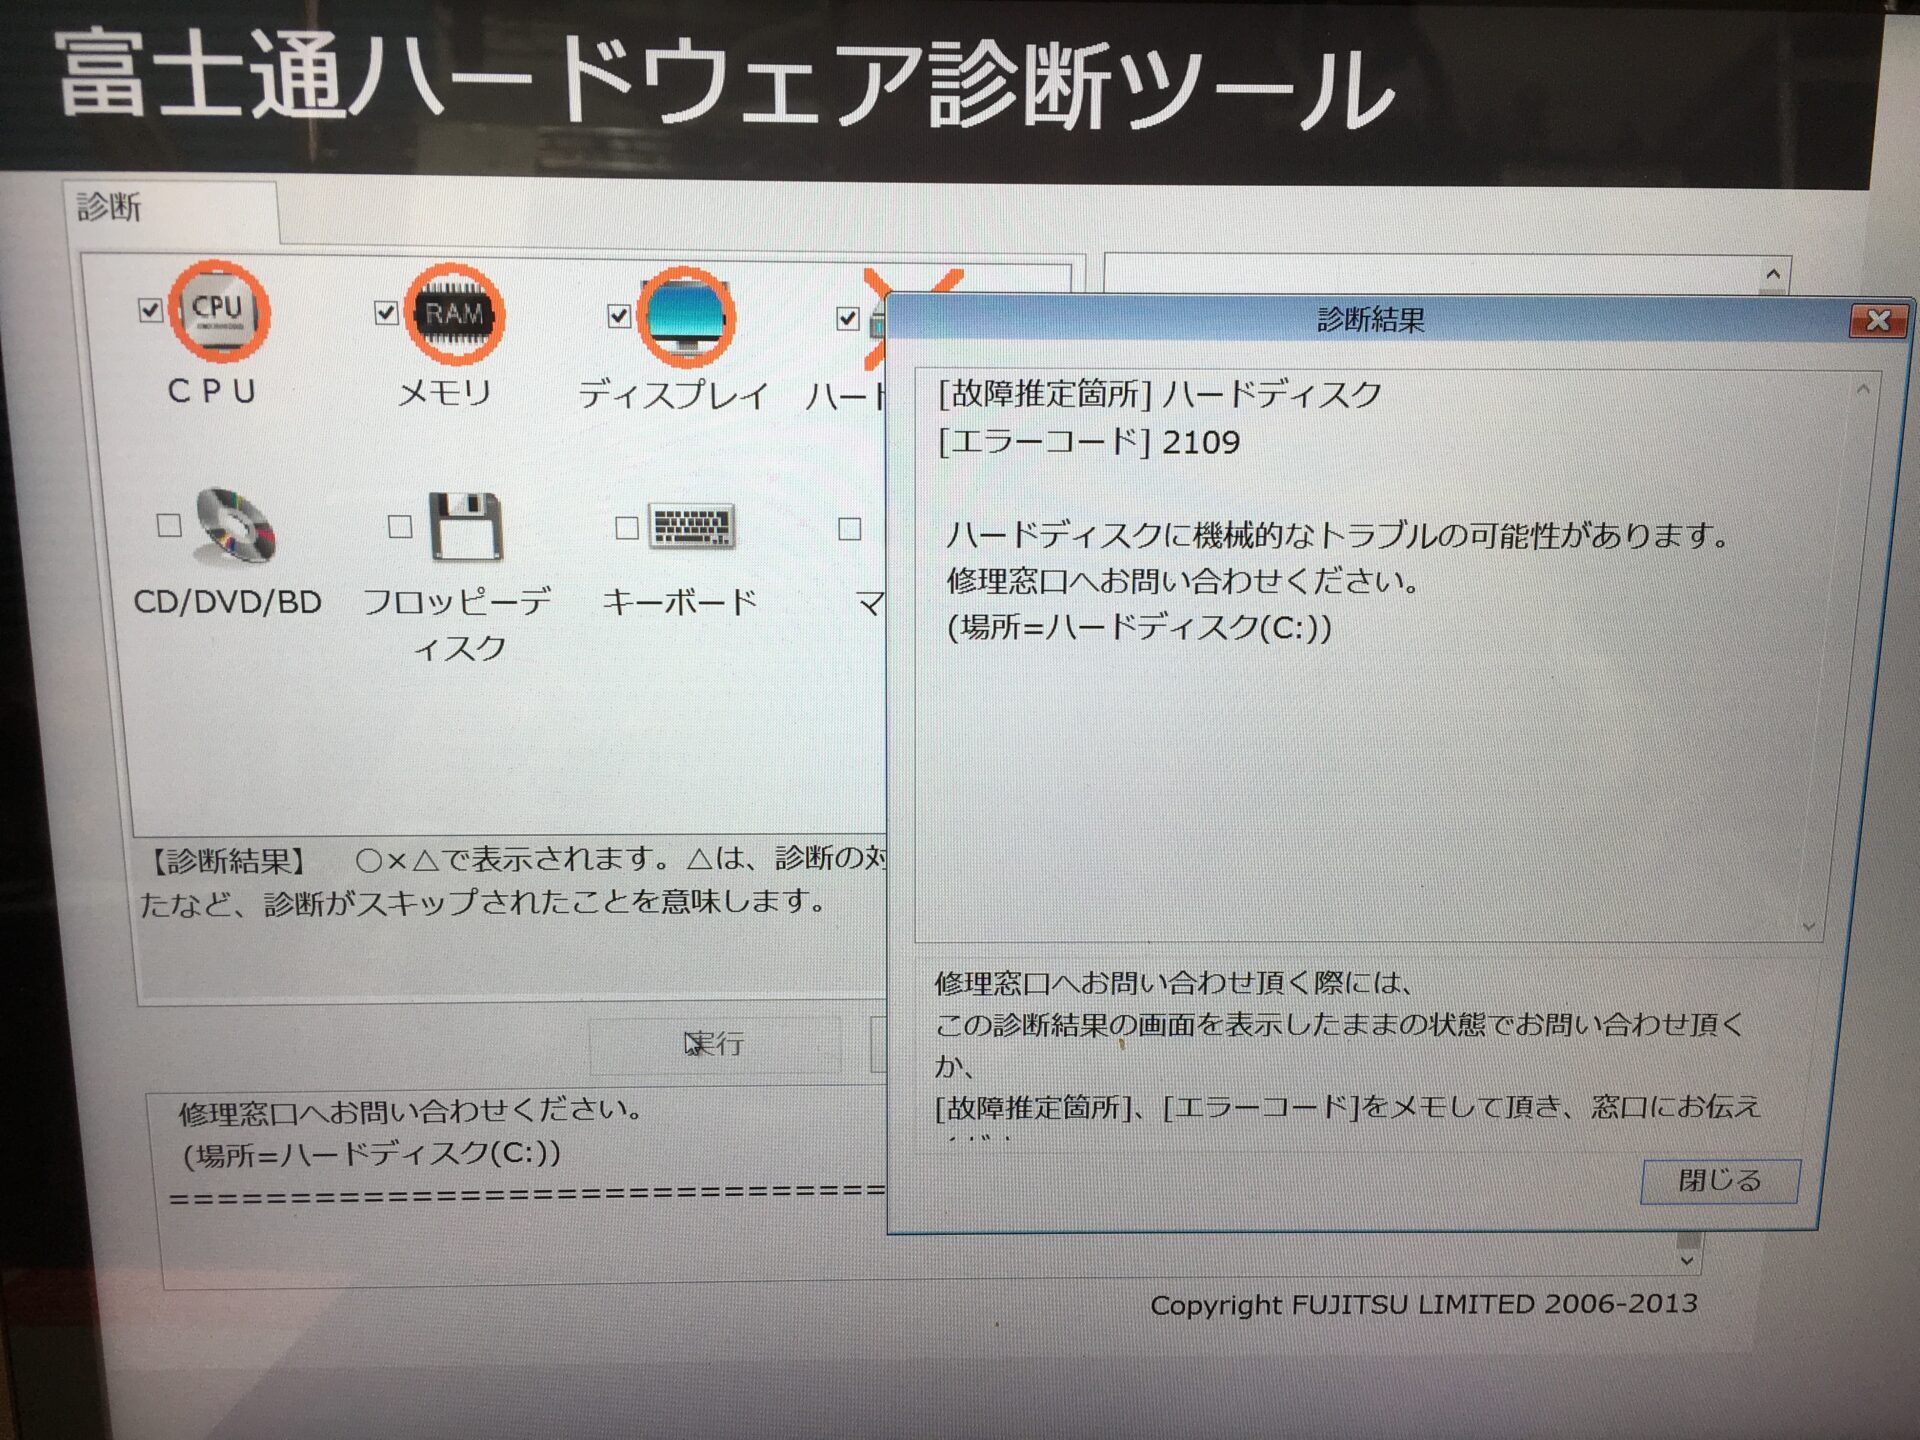Click the Copyright FUJITSU LIMITED text
The width and height of the screenshot is (1920, 1440).
coord(1424,1305)
